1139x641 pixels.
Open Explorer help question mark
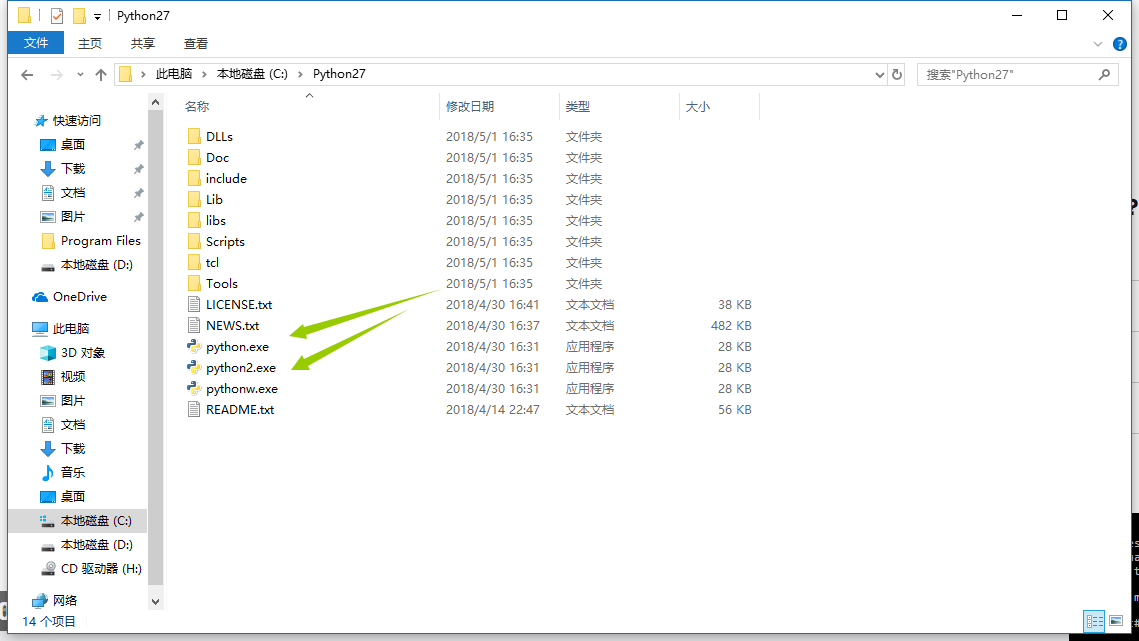1120,44
